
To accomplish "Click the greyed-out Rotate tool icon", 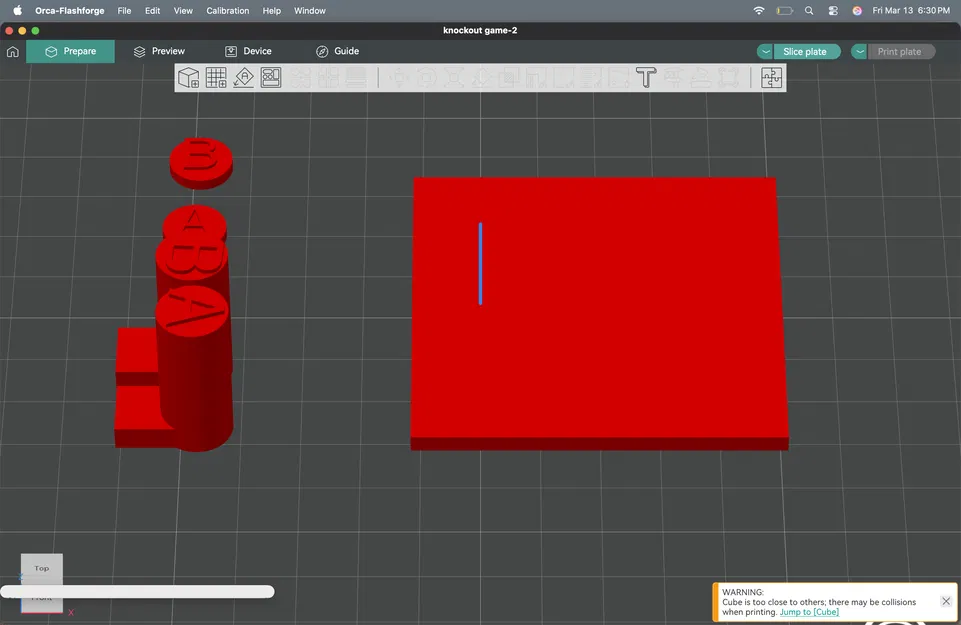I will click(427, 78).
